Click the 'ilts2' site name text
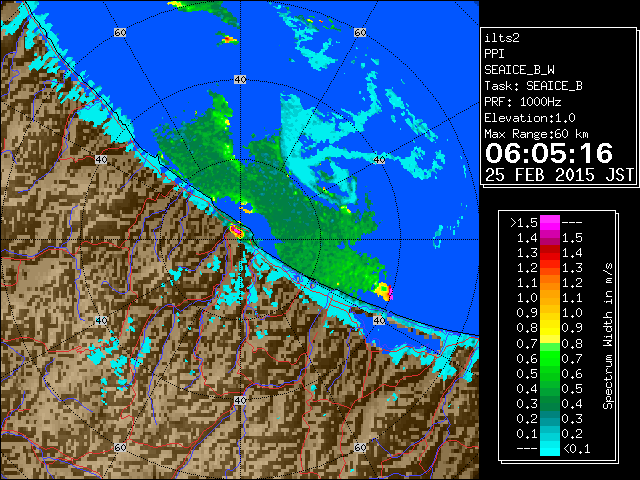 pos(502,38)
